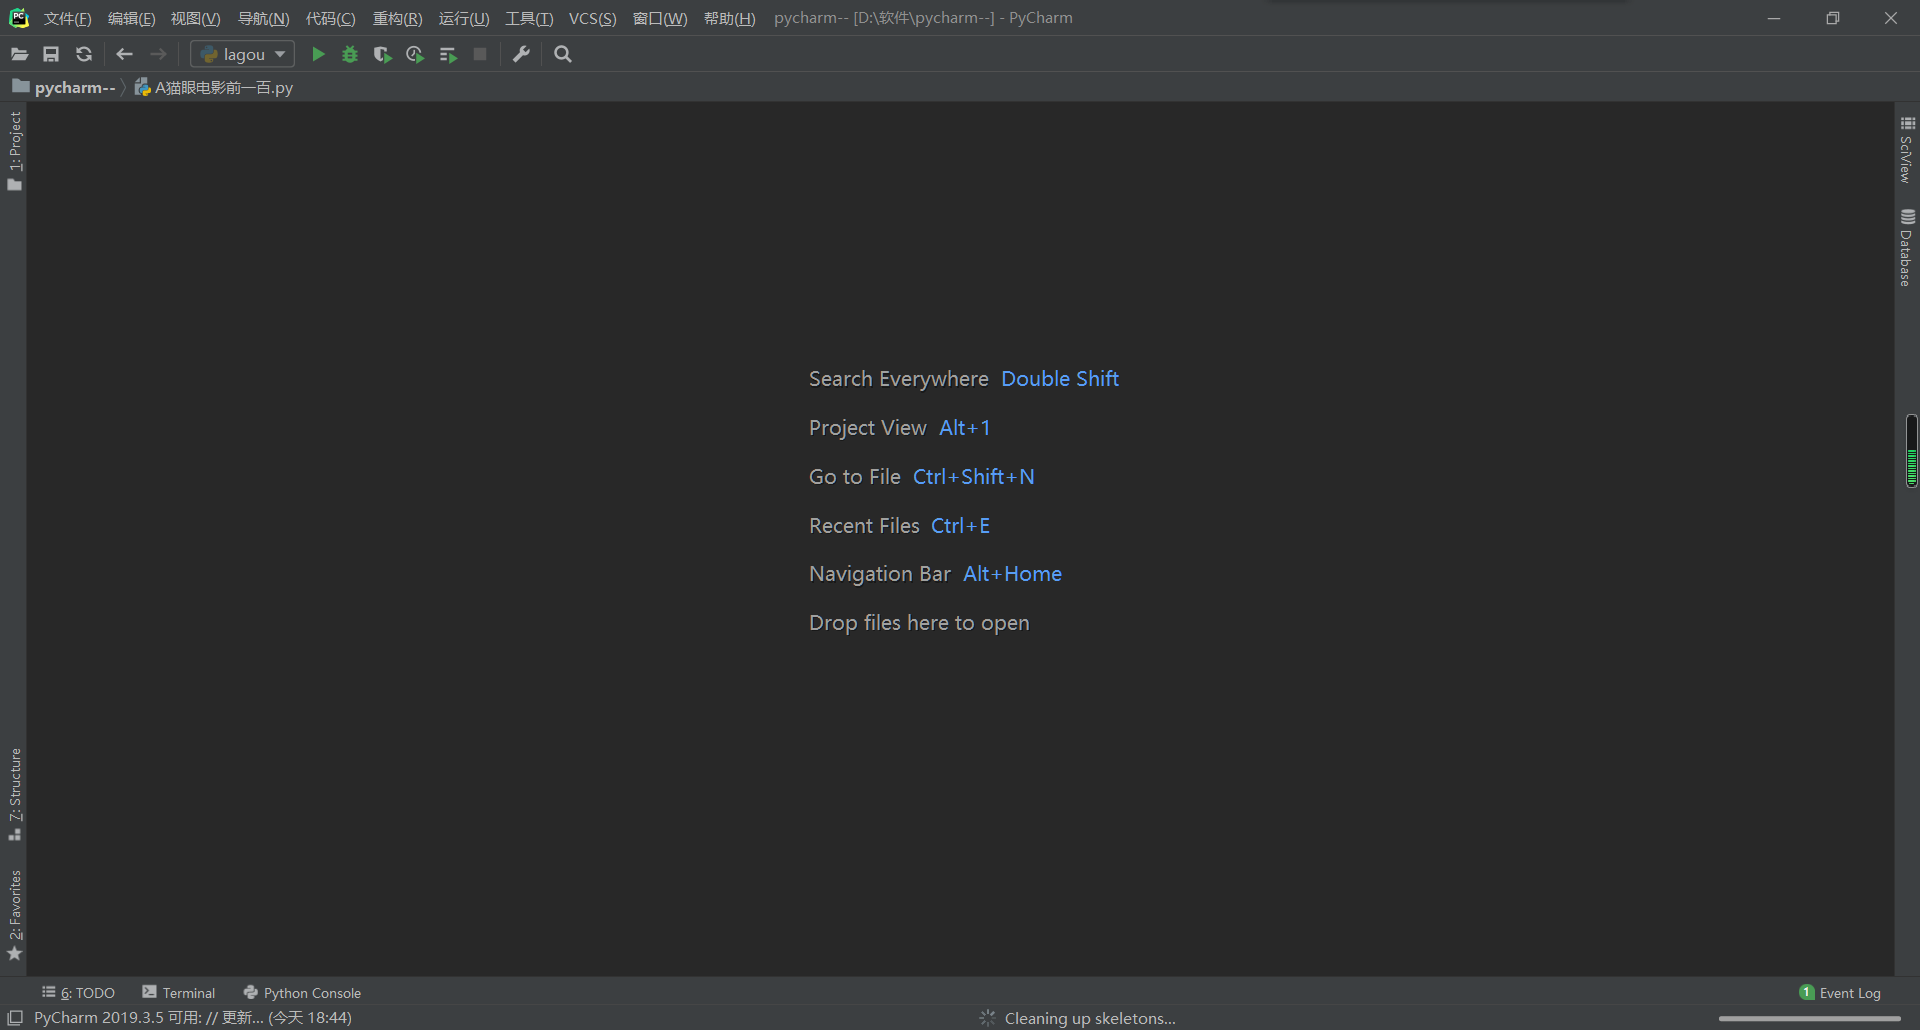Click the Open folder toolbar icon
The width and height of the screenshot is (1920, 1030).
pyautogui.click(x=19, y=54)
